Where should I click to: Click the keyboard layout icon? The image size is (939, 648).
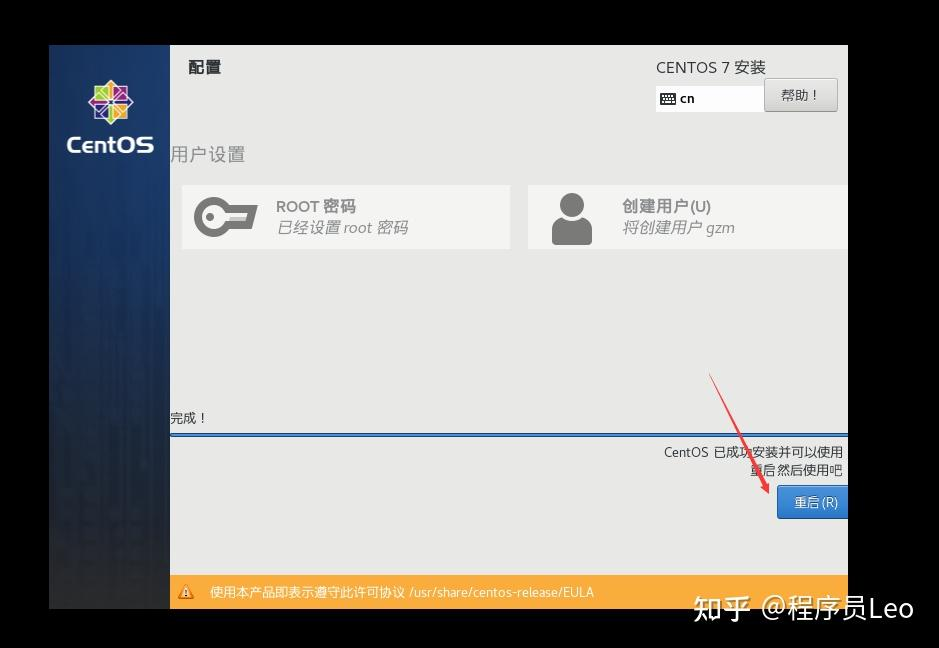pos(668,99)
